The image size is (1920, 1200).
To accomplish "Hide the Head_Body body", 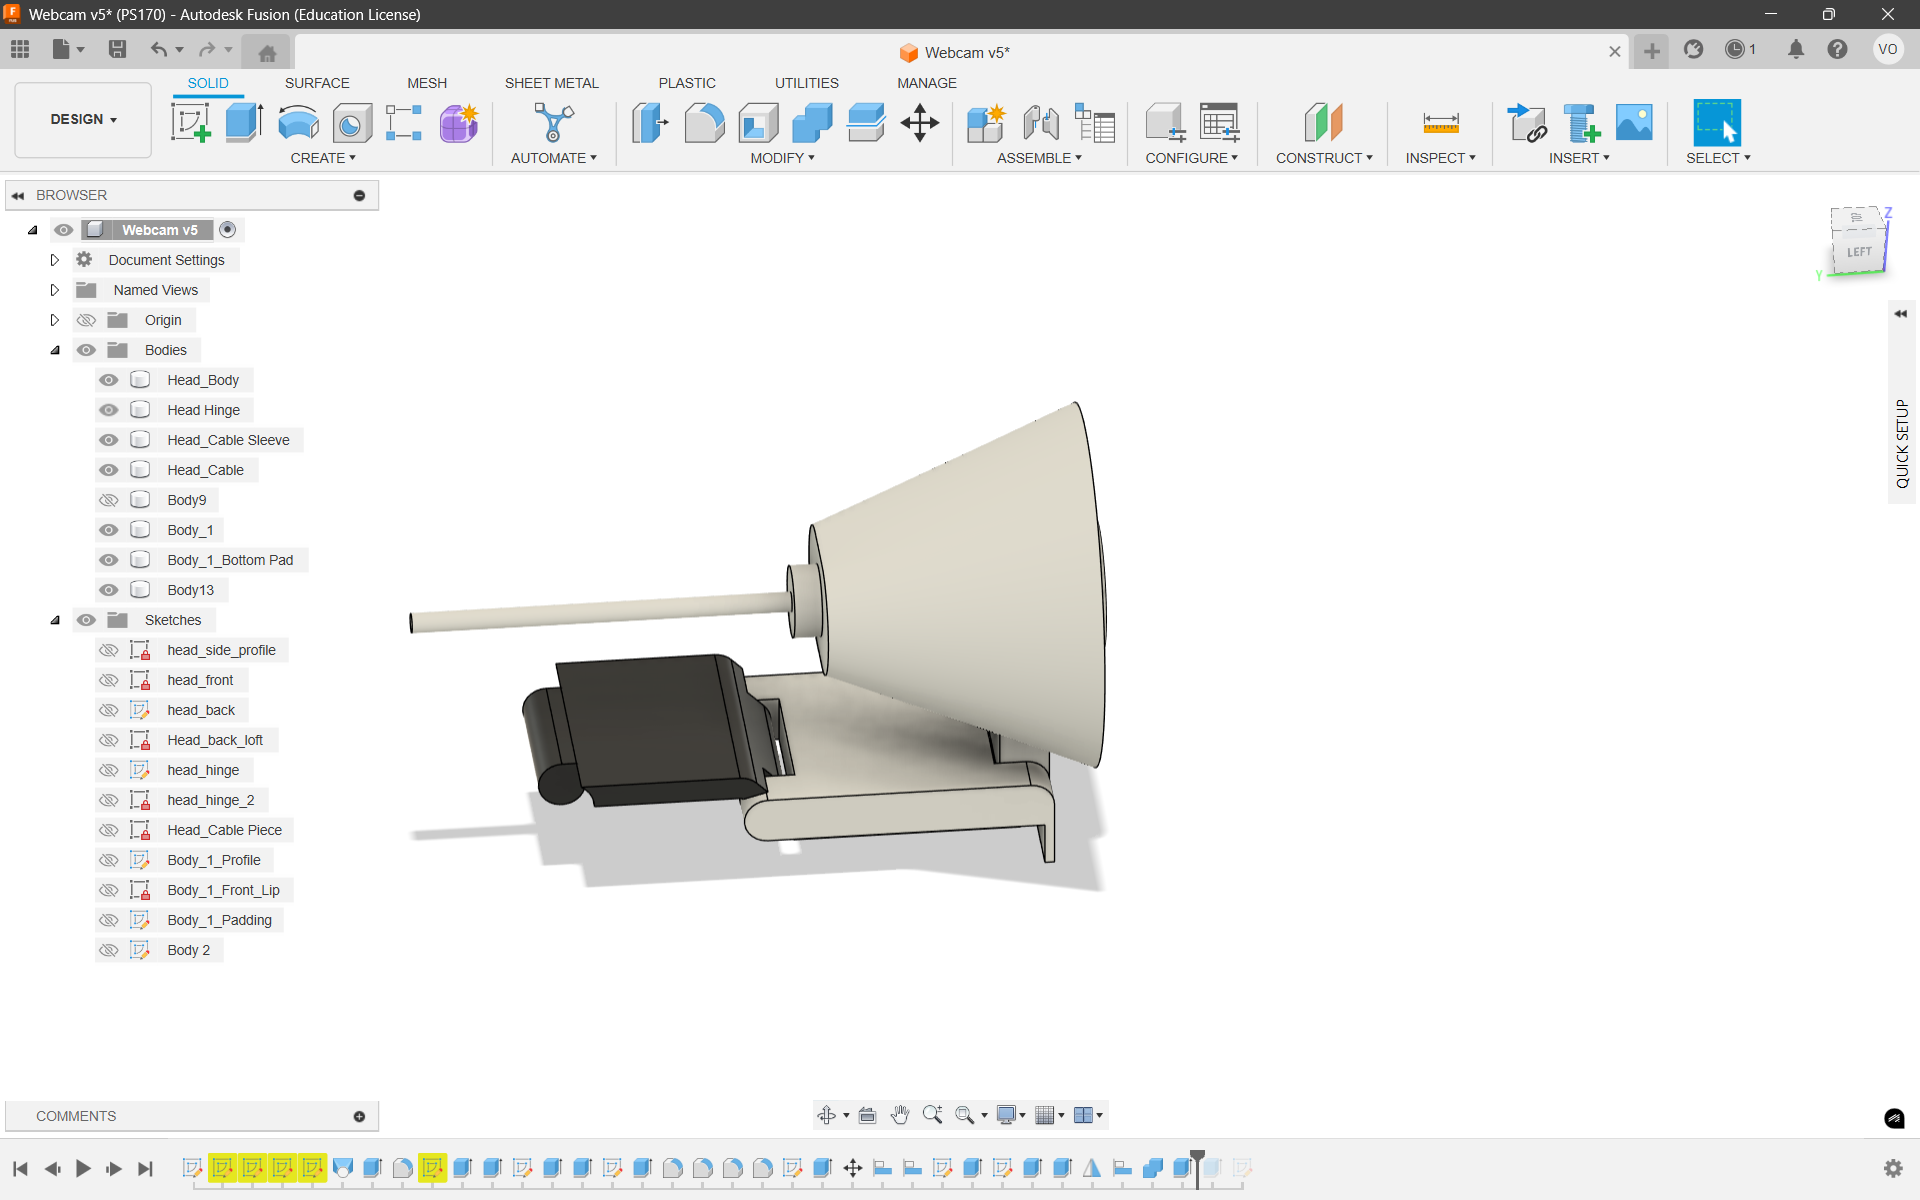I will click(109, 380).
